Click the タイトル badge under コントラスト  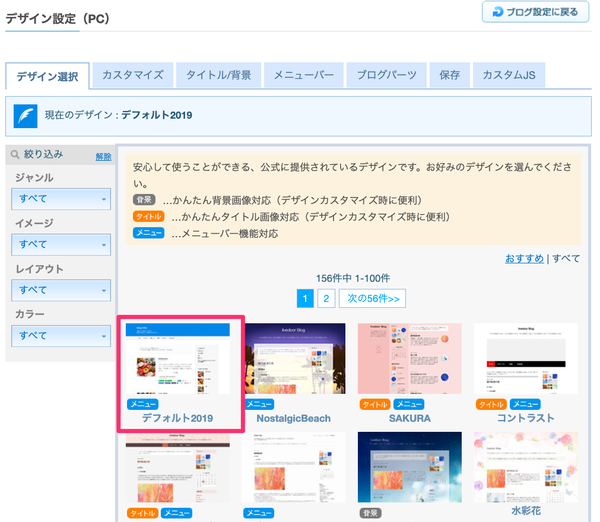pyautogui.click(x=491, y=404)
